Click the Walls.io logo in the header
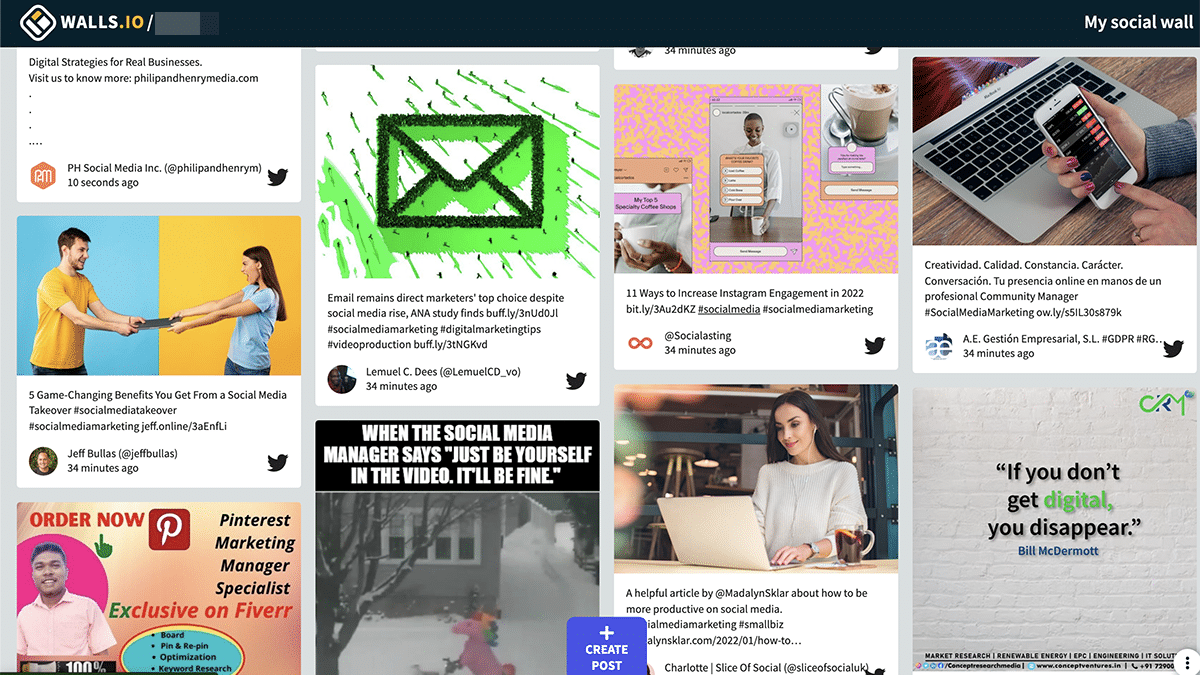The width and height of the screenshot is (1200, 675). point(82,22)
